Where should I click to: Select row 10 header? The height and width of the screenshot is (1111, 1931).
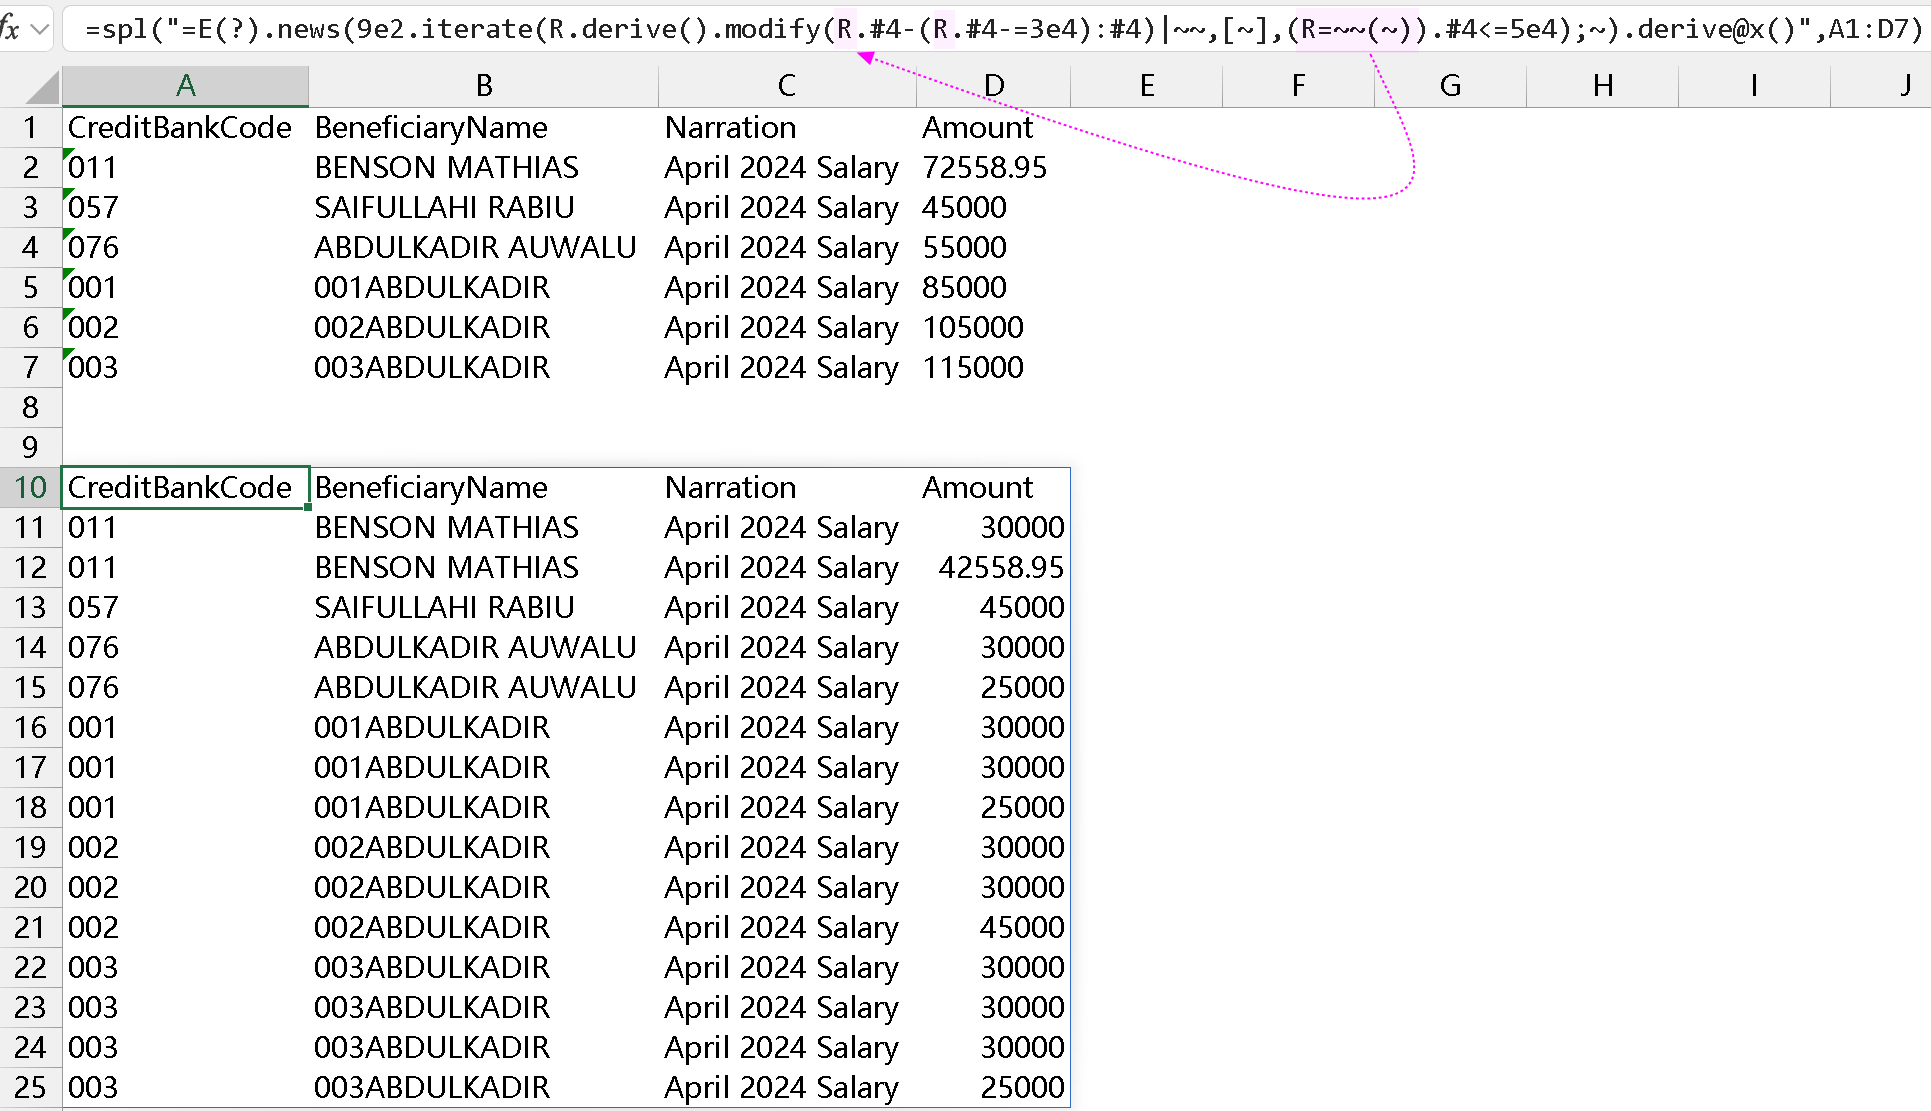(30, 487)
